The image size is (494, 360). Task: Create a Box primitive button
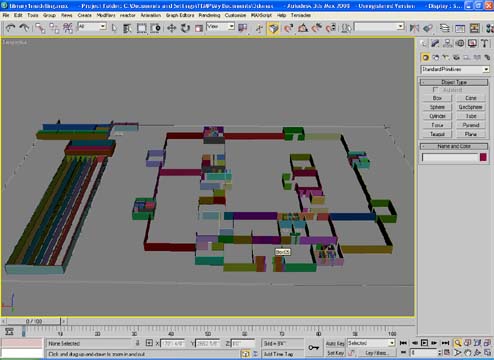tap(437, 98)
